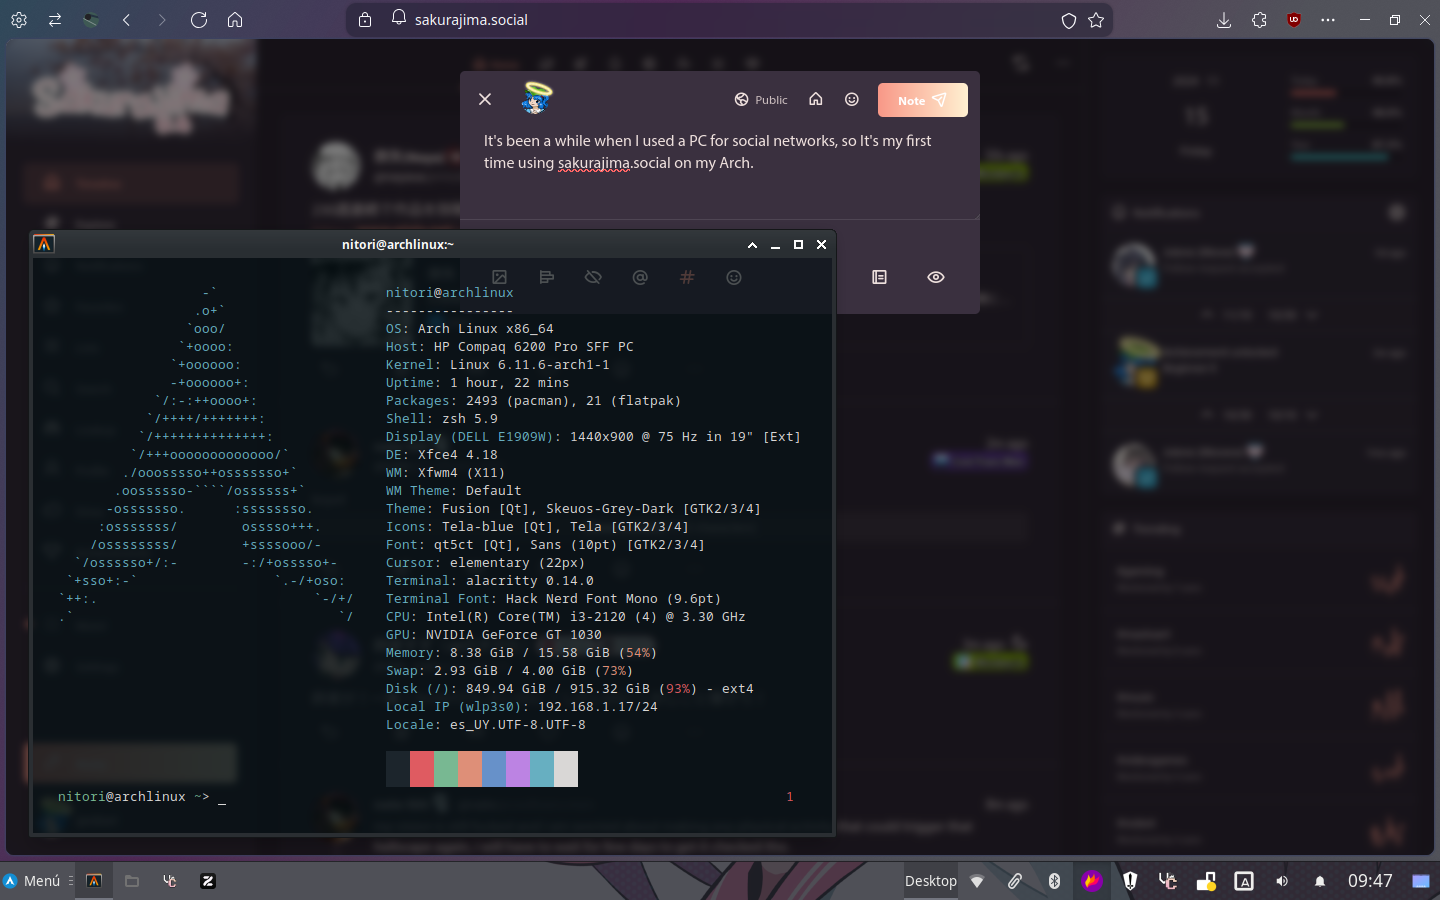
Task: Open the Bluetooth tray icon
Action: 1054,881
